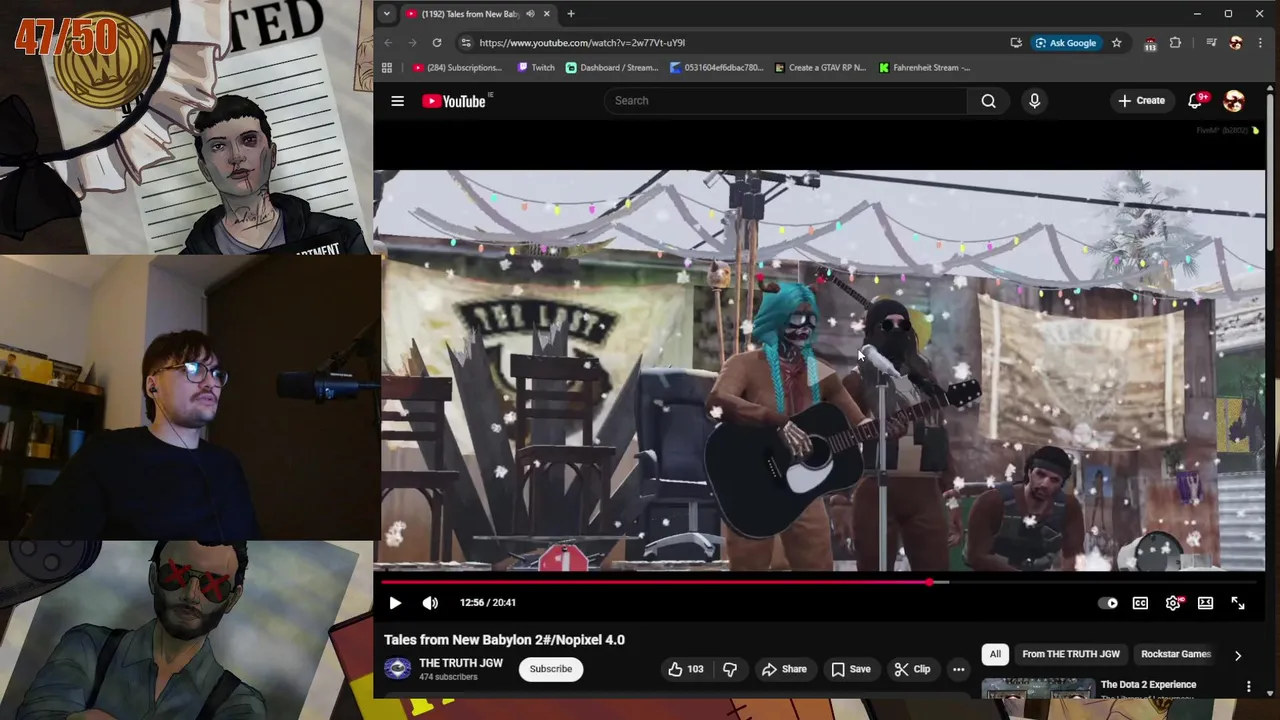Open the Fahrenheit Stream bookmark
This screenshot has width=1280, height=720.
[x=925, y=68]
